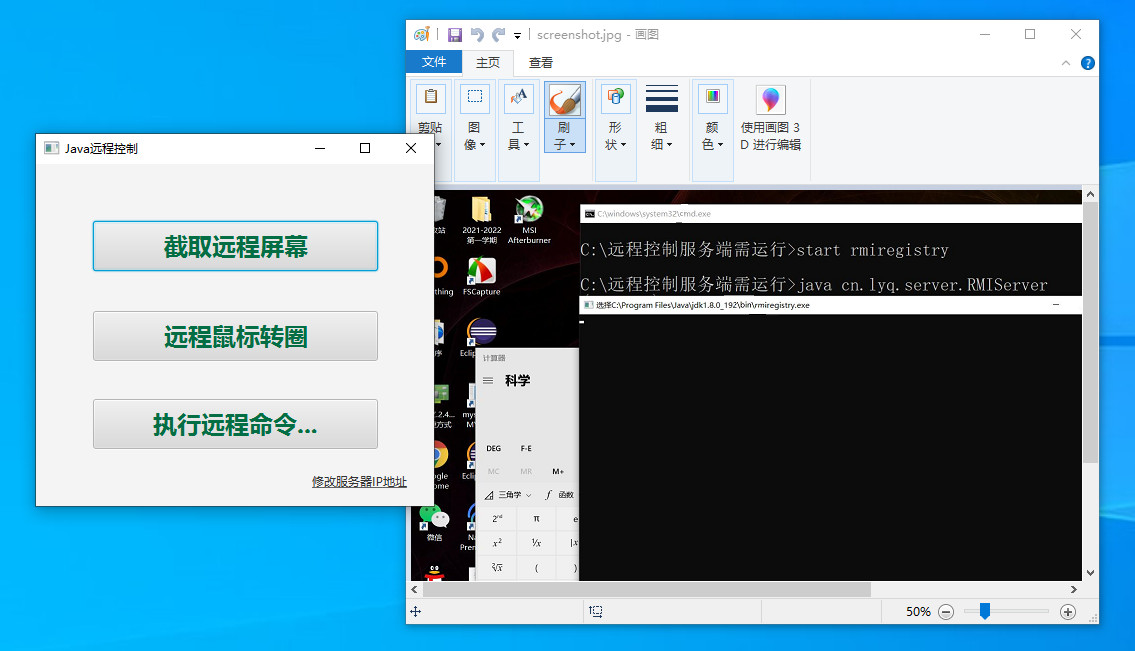Switch to the 查看 ribbon tab

[x=541, y=63]
